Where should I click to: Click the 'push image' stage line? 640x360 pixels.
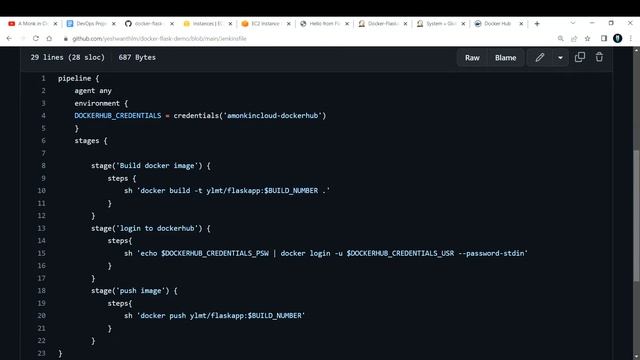tap(134, 291)
